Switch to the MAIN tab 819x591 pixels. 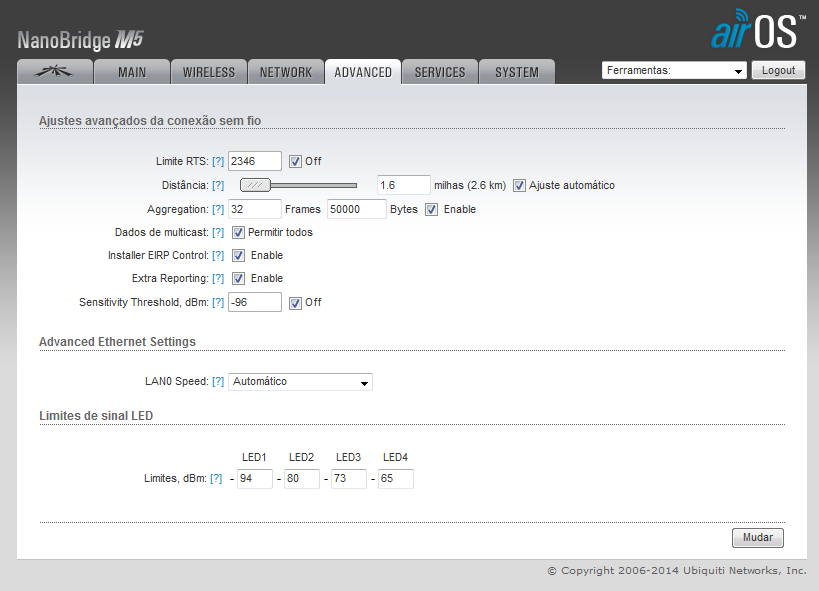(132, 72)
